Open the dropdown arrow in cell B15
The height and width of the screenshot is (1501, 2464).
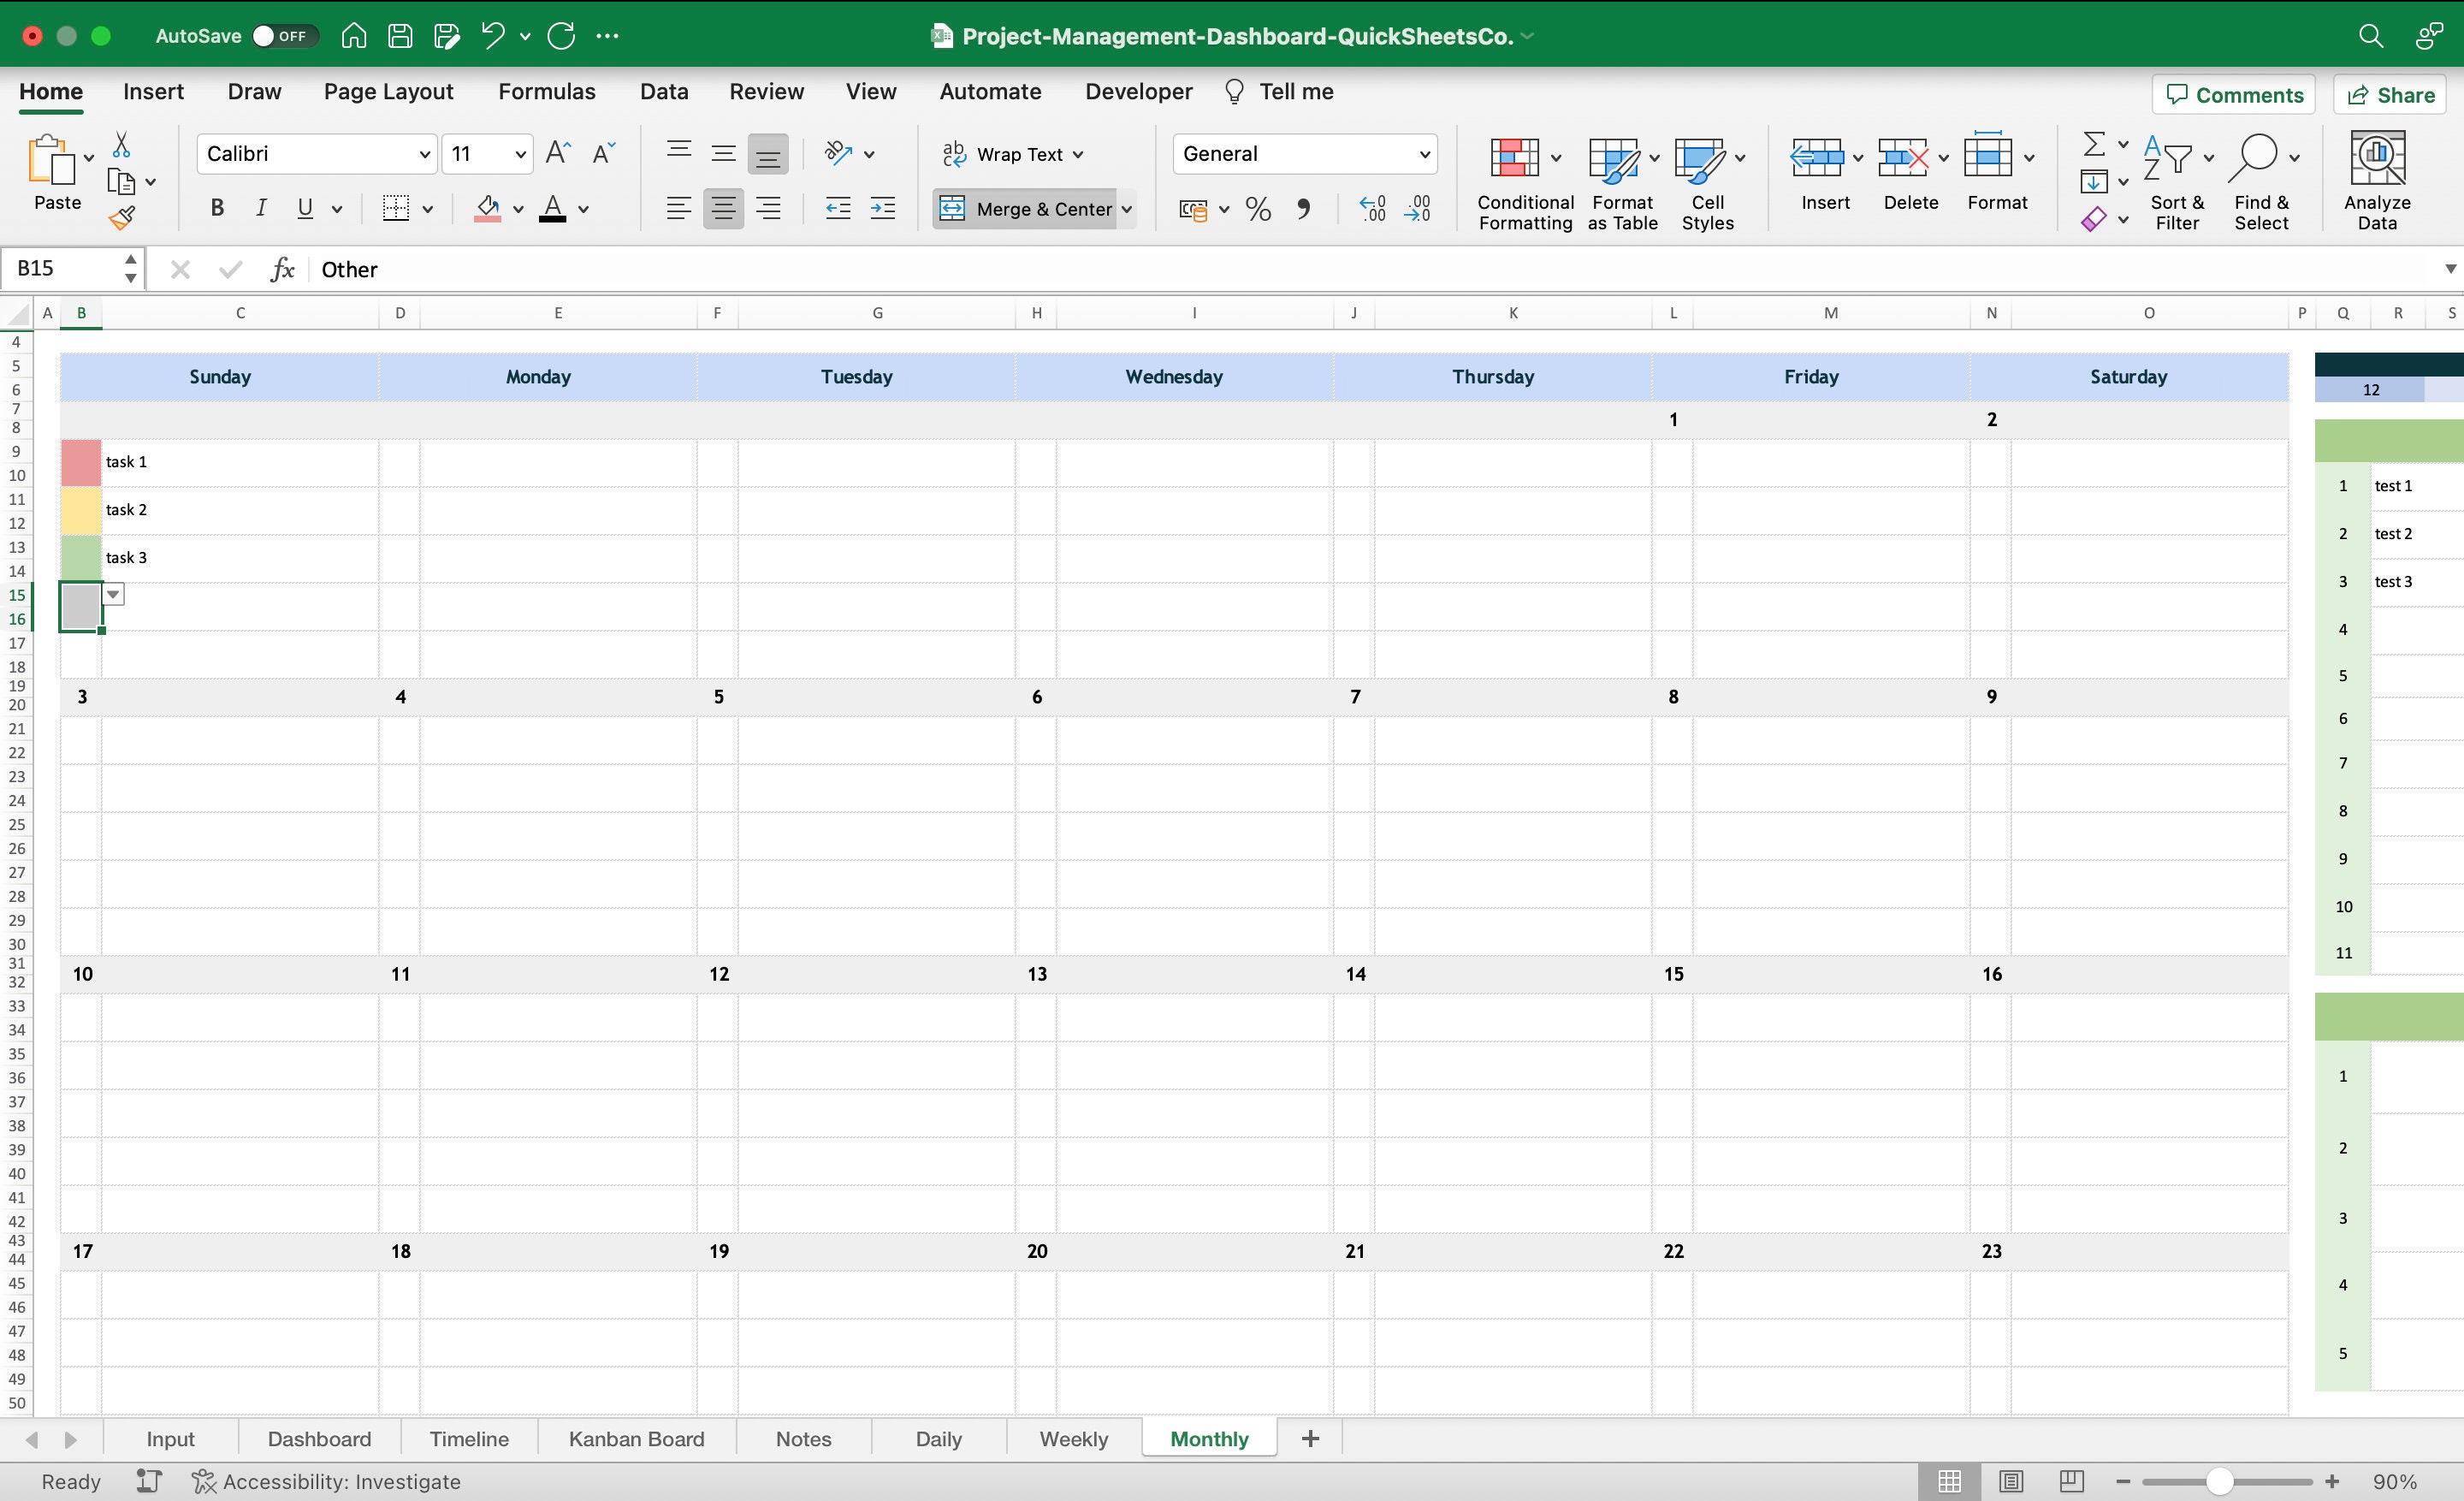(x=112, y=594)
